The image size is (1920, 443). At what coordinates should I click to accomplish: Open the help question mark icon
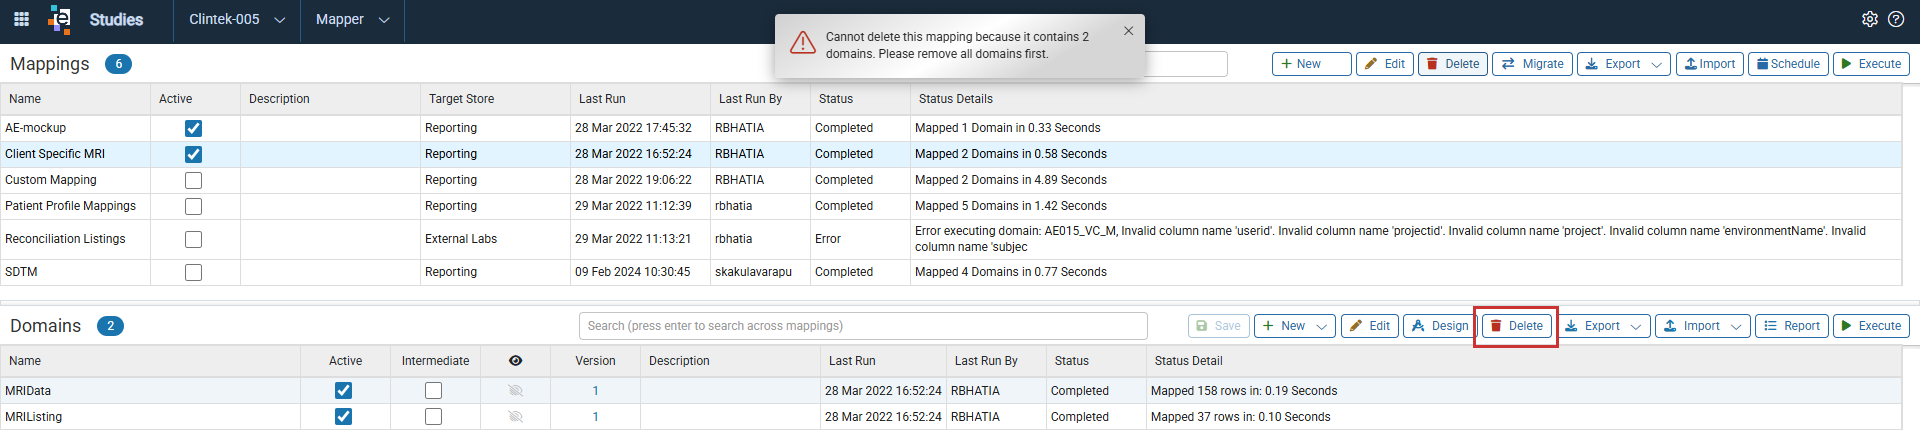click(x=1895, y=19)
